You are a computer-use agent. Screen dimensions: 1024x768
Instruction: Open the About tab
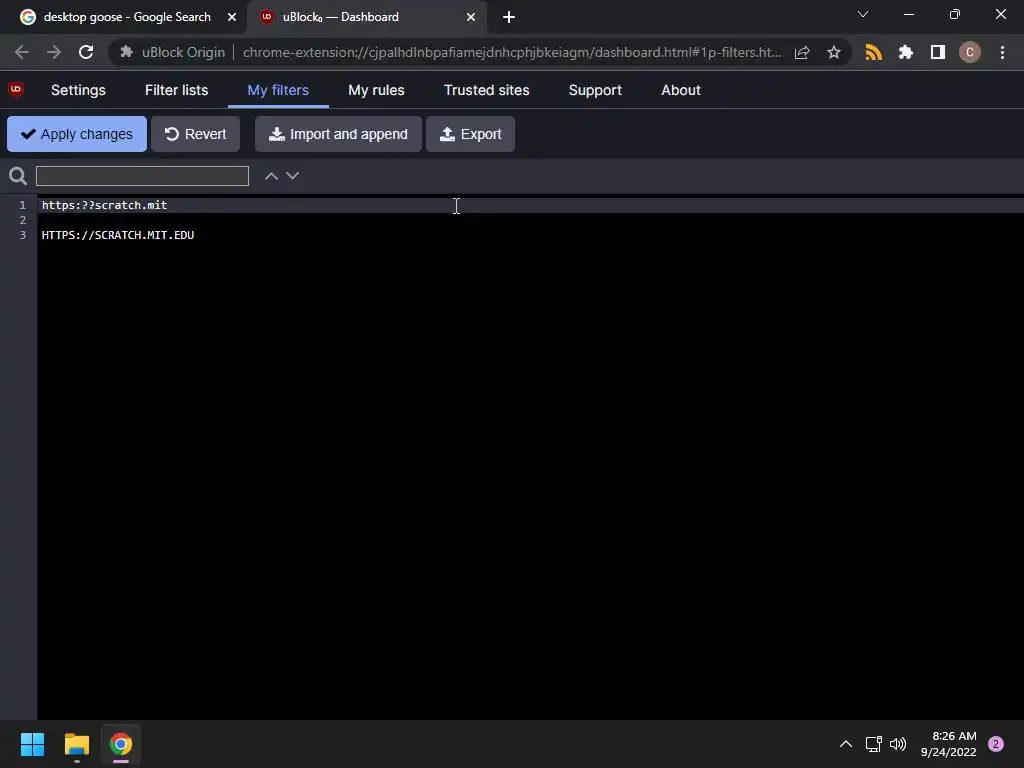(680, 90)
